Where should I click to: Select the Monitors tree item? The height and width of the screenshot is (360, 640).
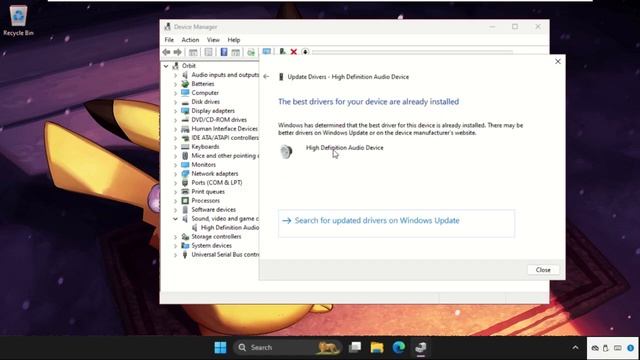204,164
